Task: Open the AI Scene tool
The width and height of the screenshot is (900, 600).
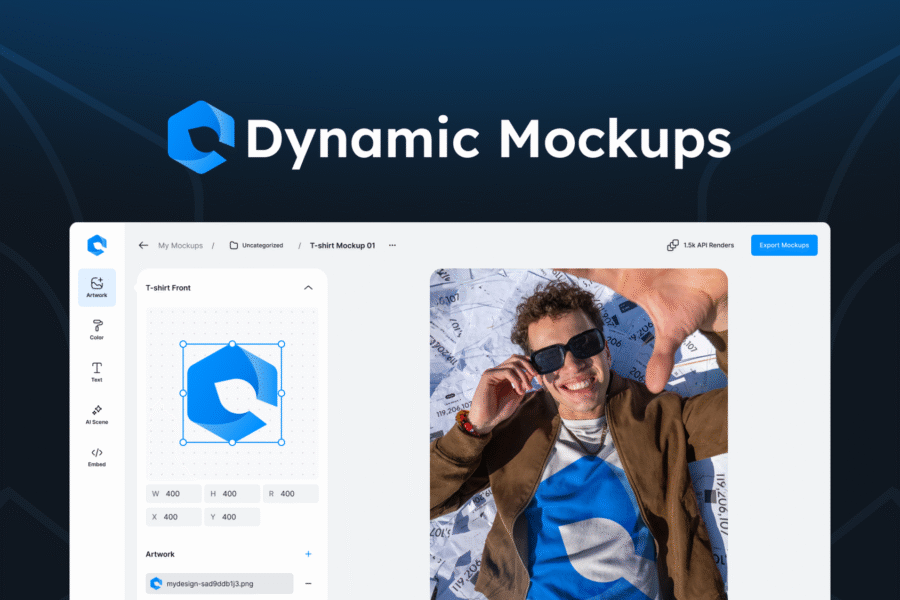Action: pyautogui.click(x=97, y=414)
